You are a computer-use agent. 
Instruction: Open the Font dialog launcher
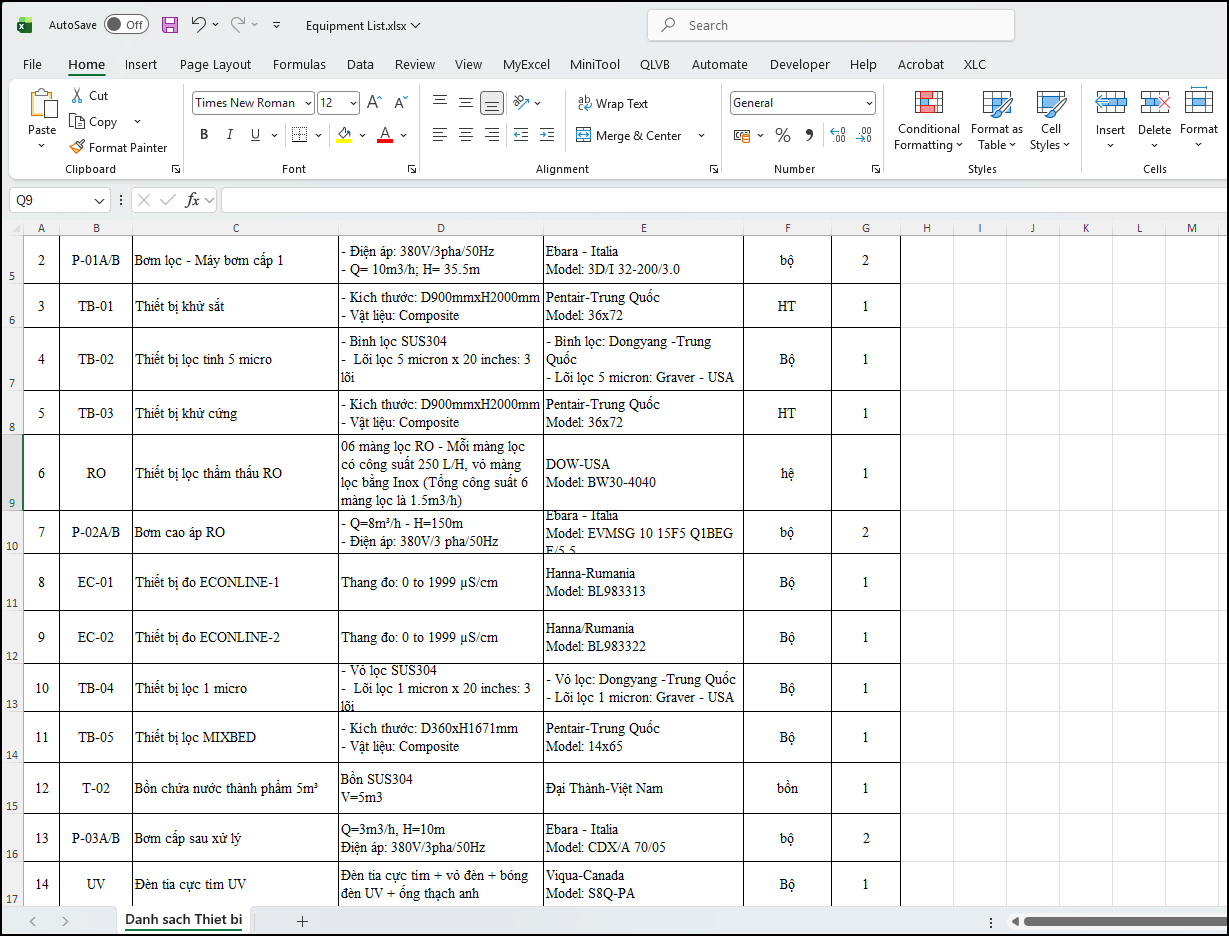[412, 170]
